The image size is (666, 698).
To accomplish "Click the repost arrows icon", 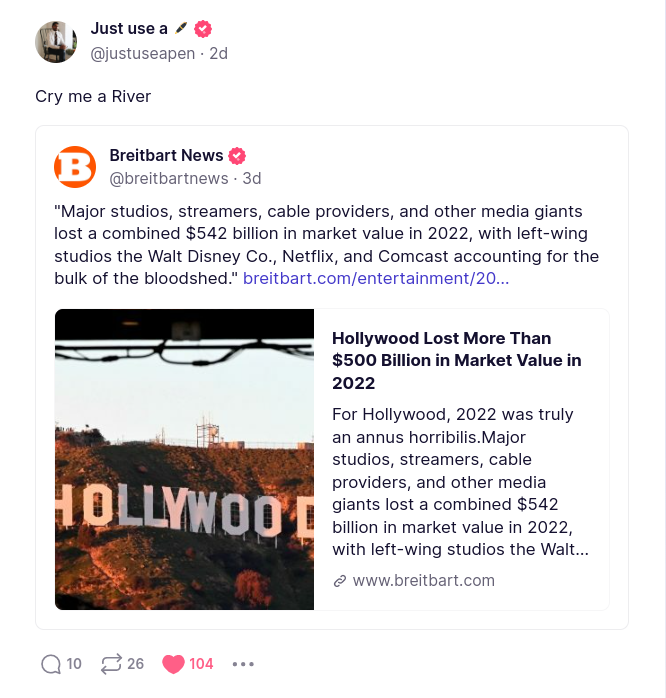I will [111, 663].
